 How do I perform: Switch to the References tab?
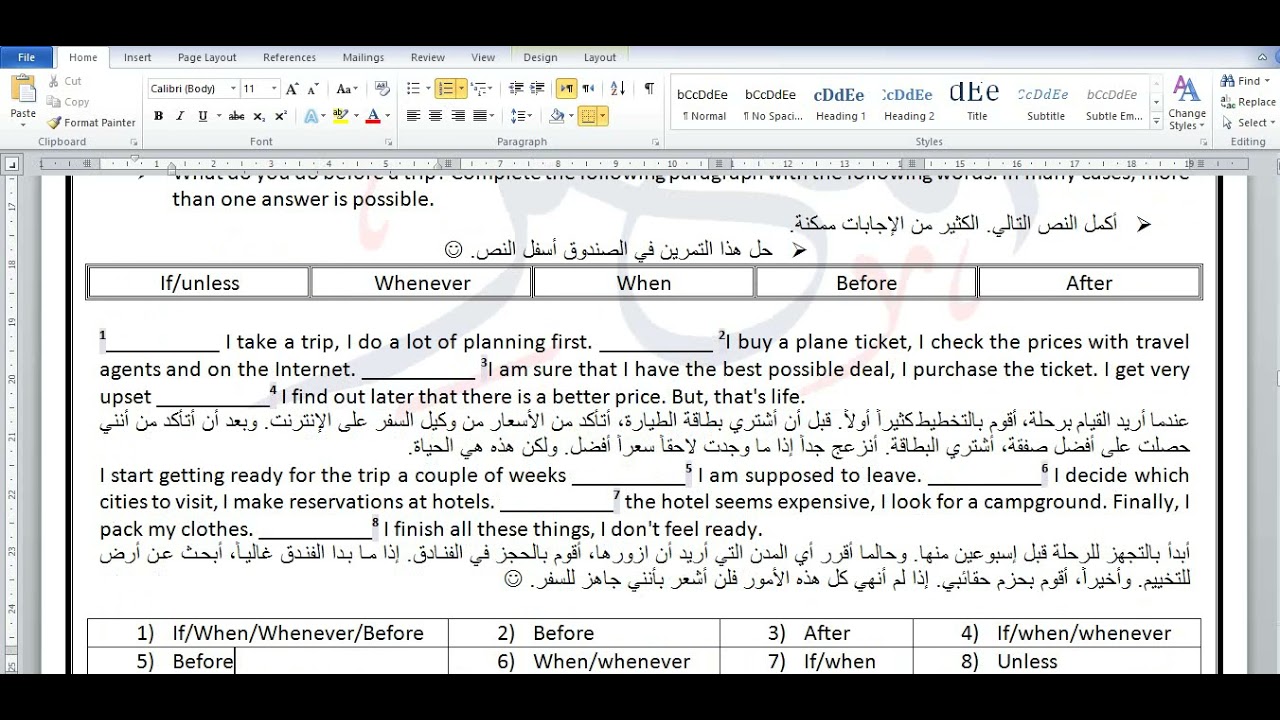tap(289, 57)
